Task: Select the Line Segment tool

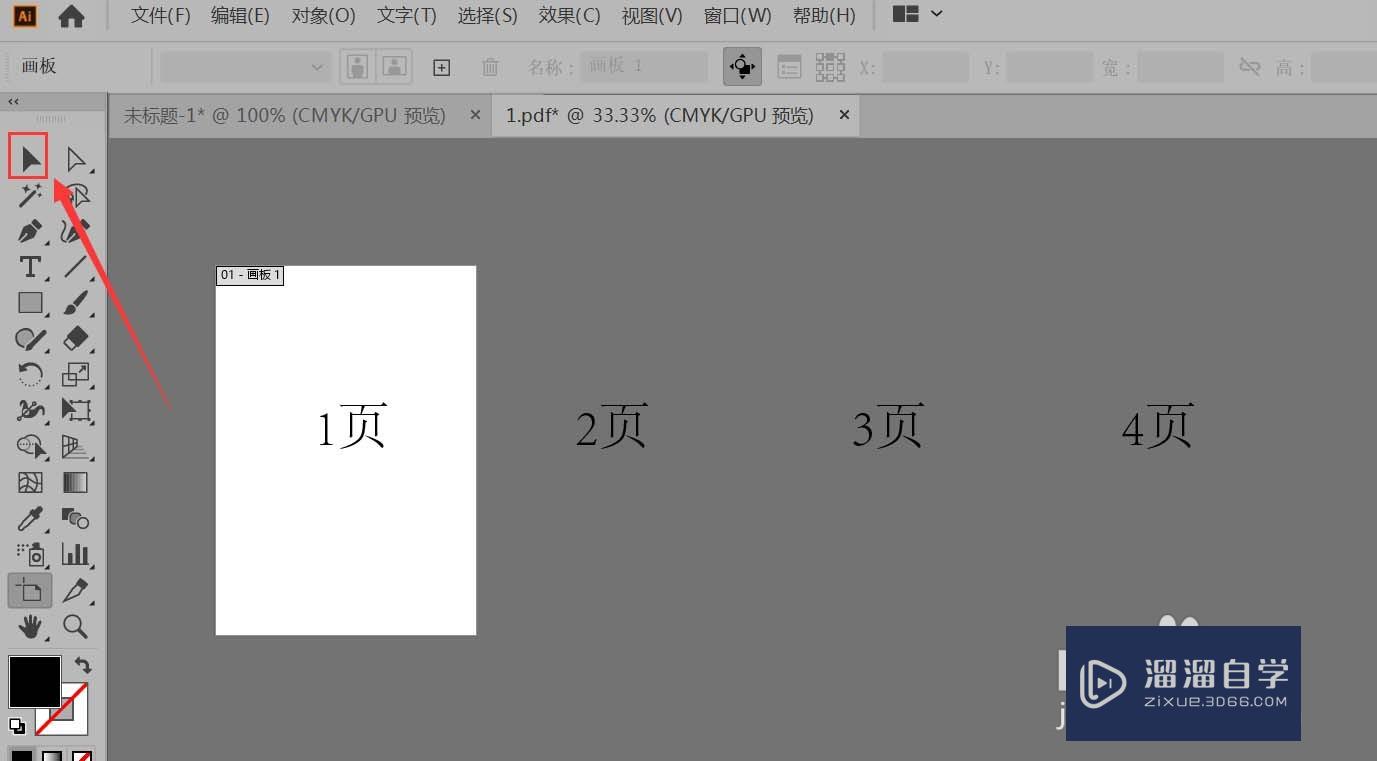Action: (76, 267)
